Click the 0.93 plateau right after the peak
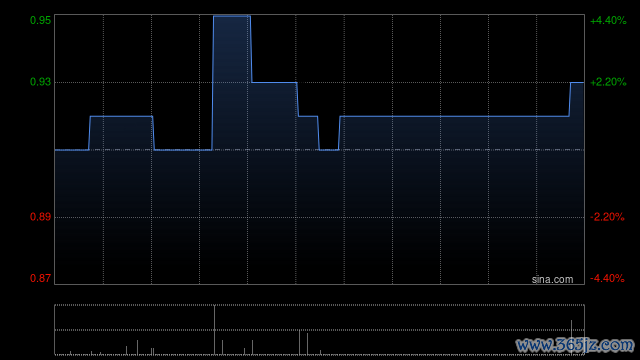 click(274, 82)
